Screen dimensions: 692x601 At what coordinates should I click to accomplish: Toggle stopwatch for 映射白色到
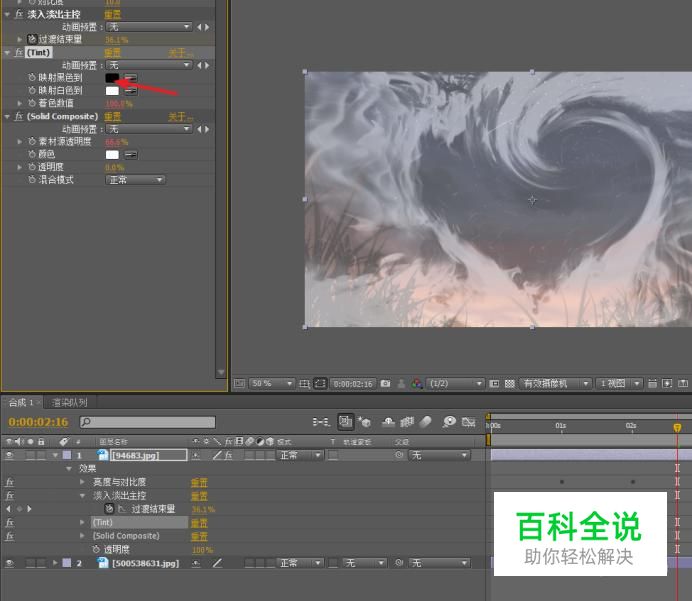click(32, 90)
